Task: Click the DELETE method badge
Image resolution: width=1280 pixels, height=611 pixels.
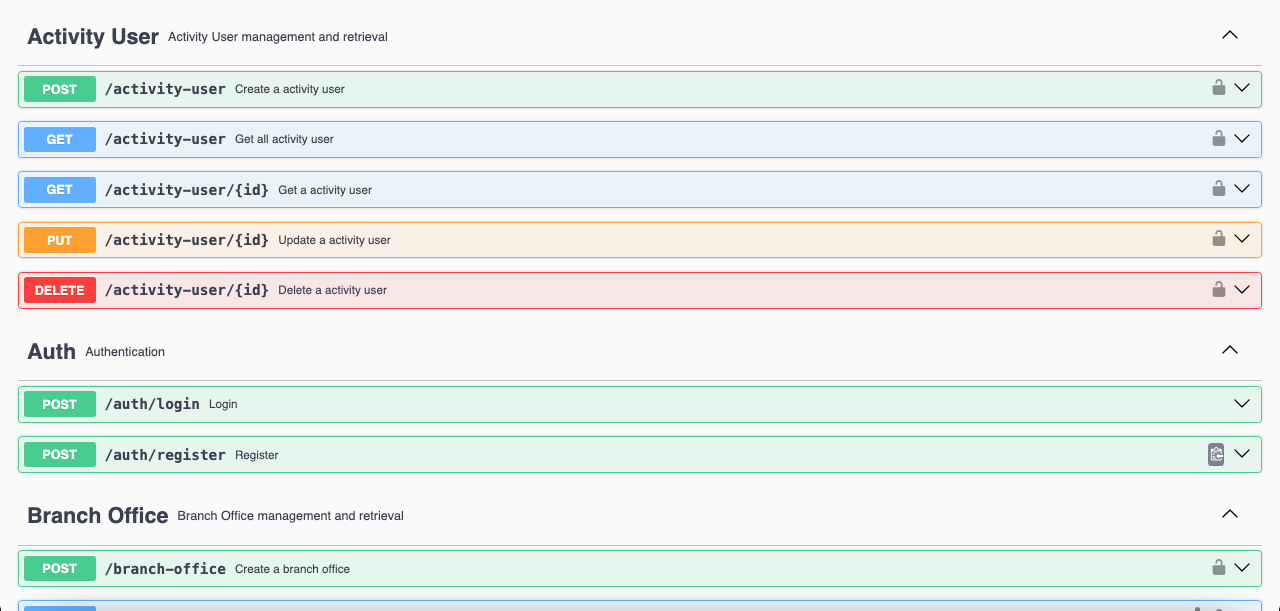Action: [x=60, y=290]
